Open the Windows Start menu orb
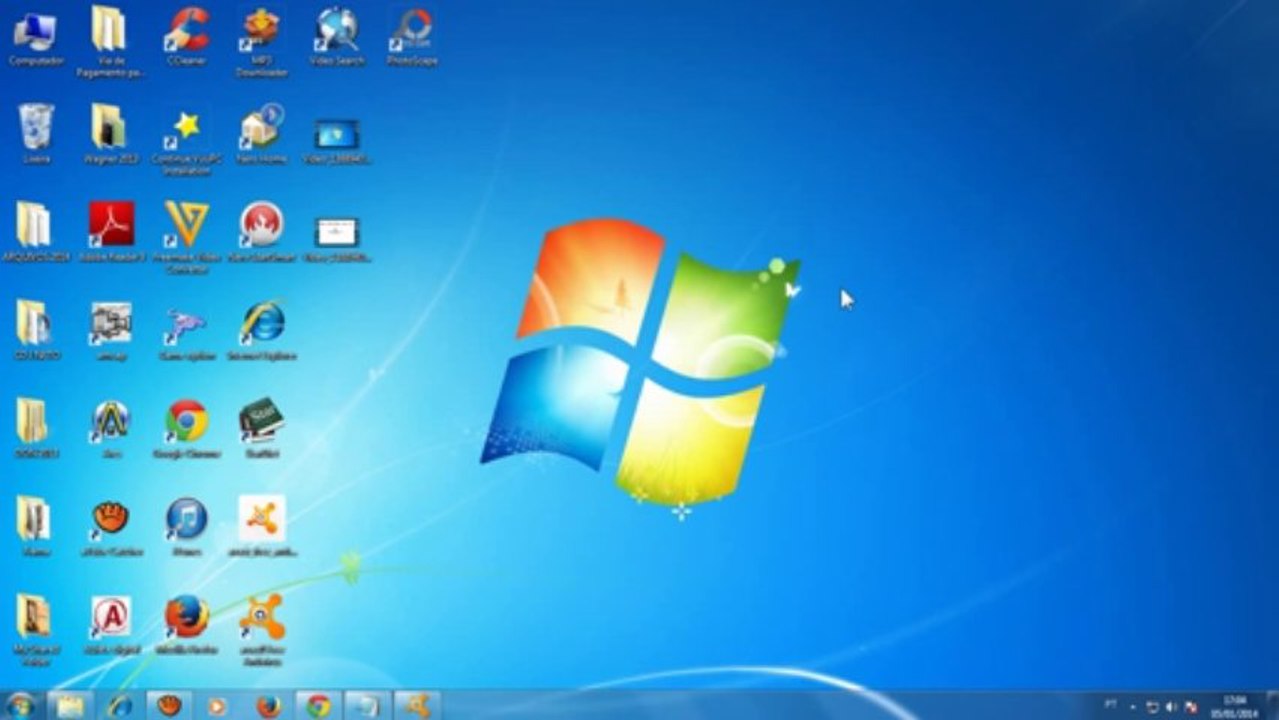1279x720 pixels. point(19,705)
